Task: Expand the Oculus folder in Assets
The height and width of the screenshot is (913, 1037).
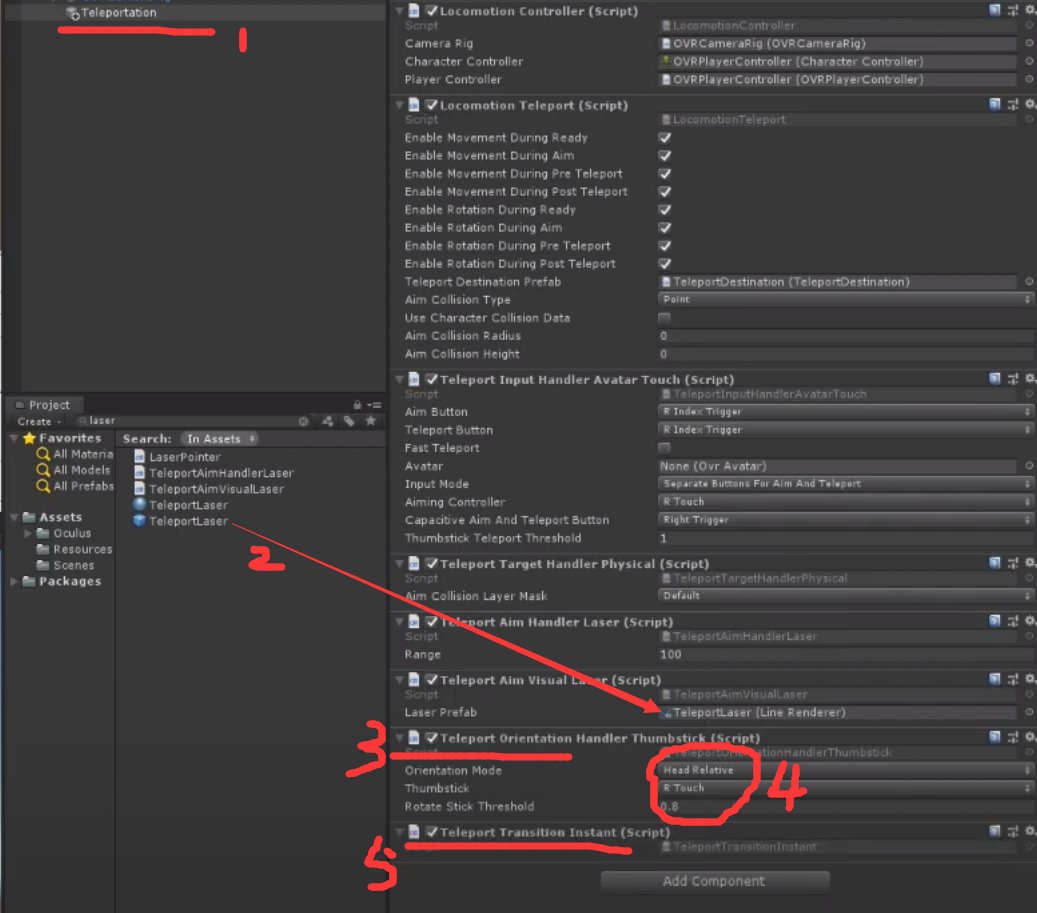Action: point(28,533)
